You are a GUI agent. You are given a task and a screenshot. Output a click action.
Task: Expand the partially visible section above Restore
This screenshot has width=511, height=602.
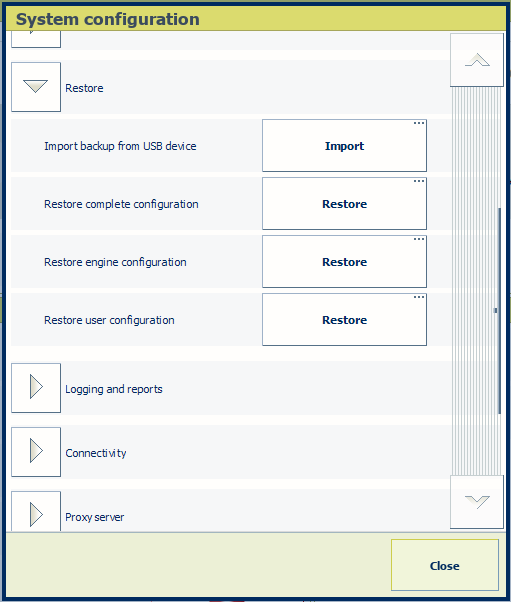(x=36, y=40)
